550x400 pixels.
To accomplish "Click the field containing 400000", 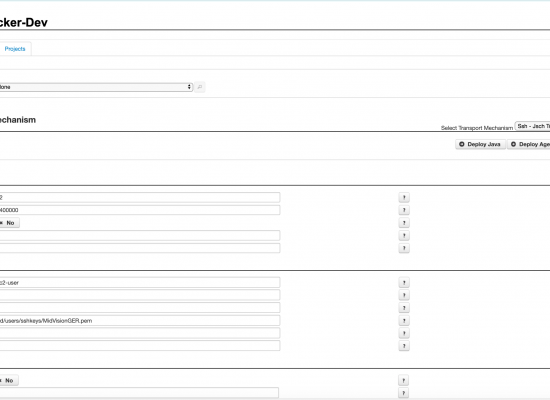I will coord(140,210).
